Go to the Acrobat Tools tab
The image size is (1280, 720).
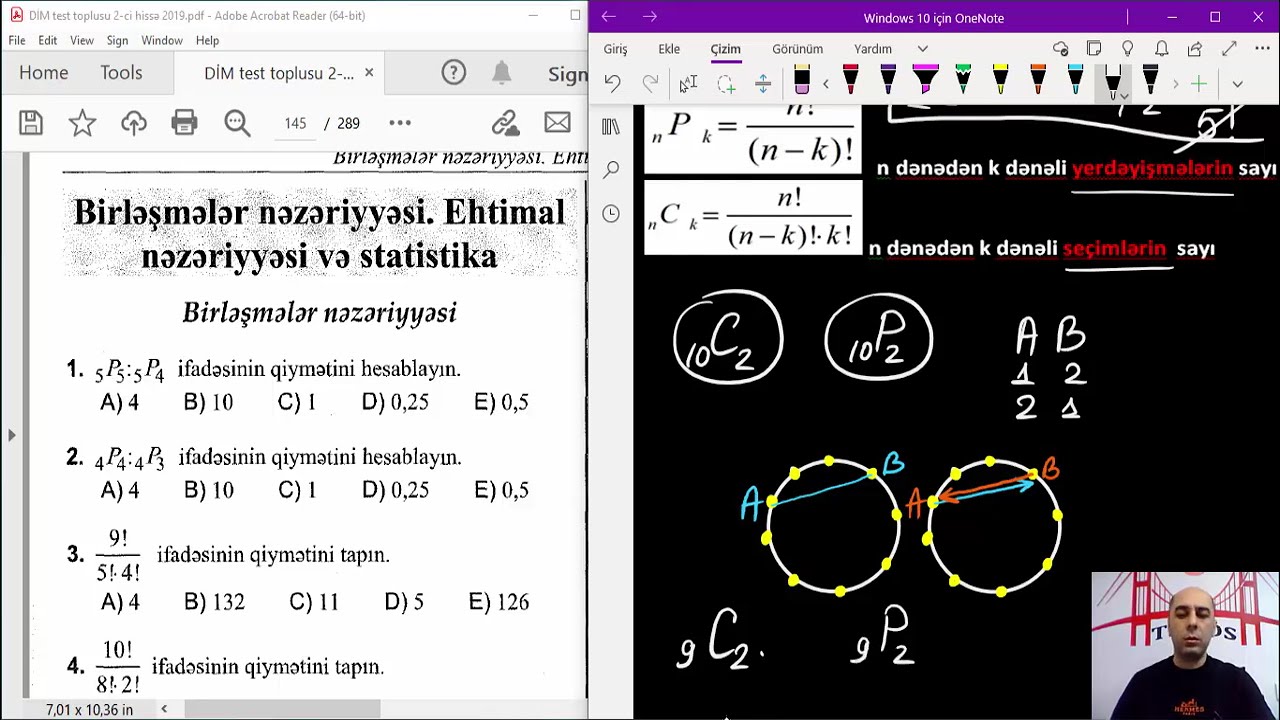click(x=121, y=73)
